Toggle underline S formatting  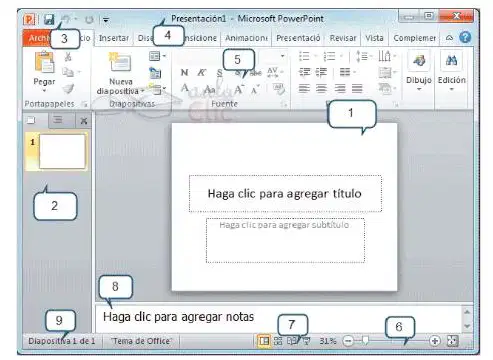tap(219, 73)
